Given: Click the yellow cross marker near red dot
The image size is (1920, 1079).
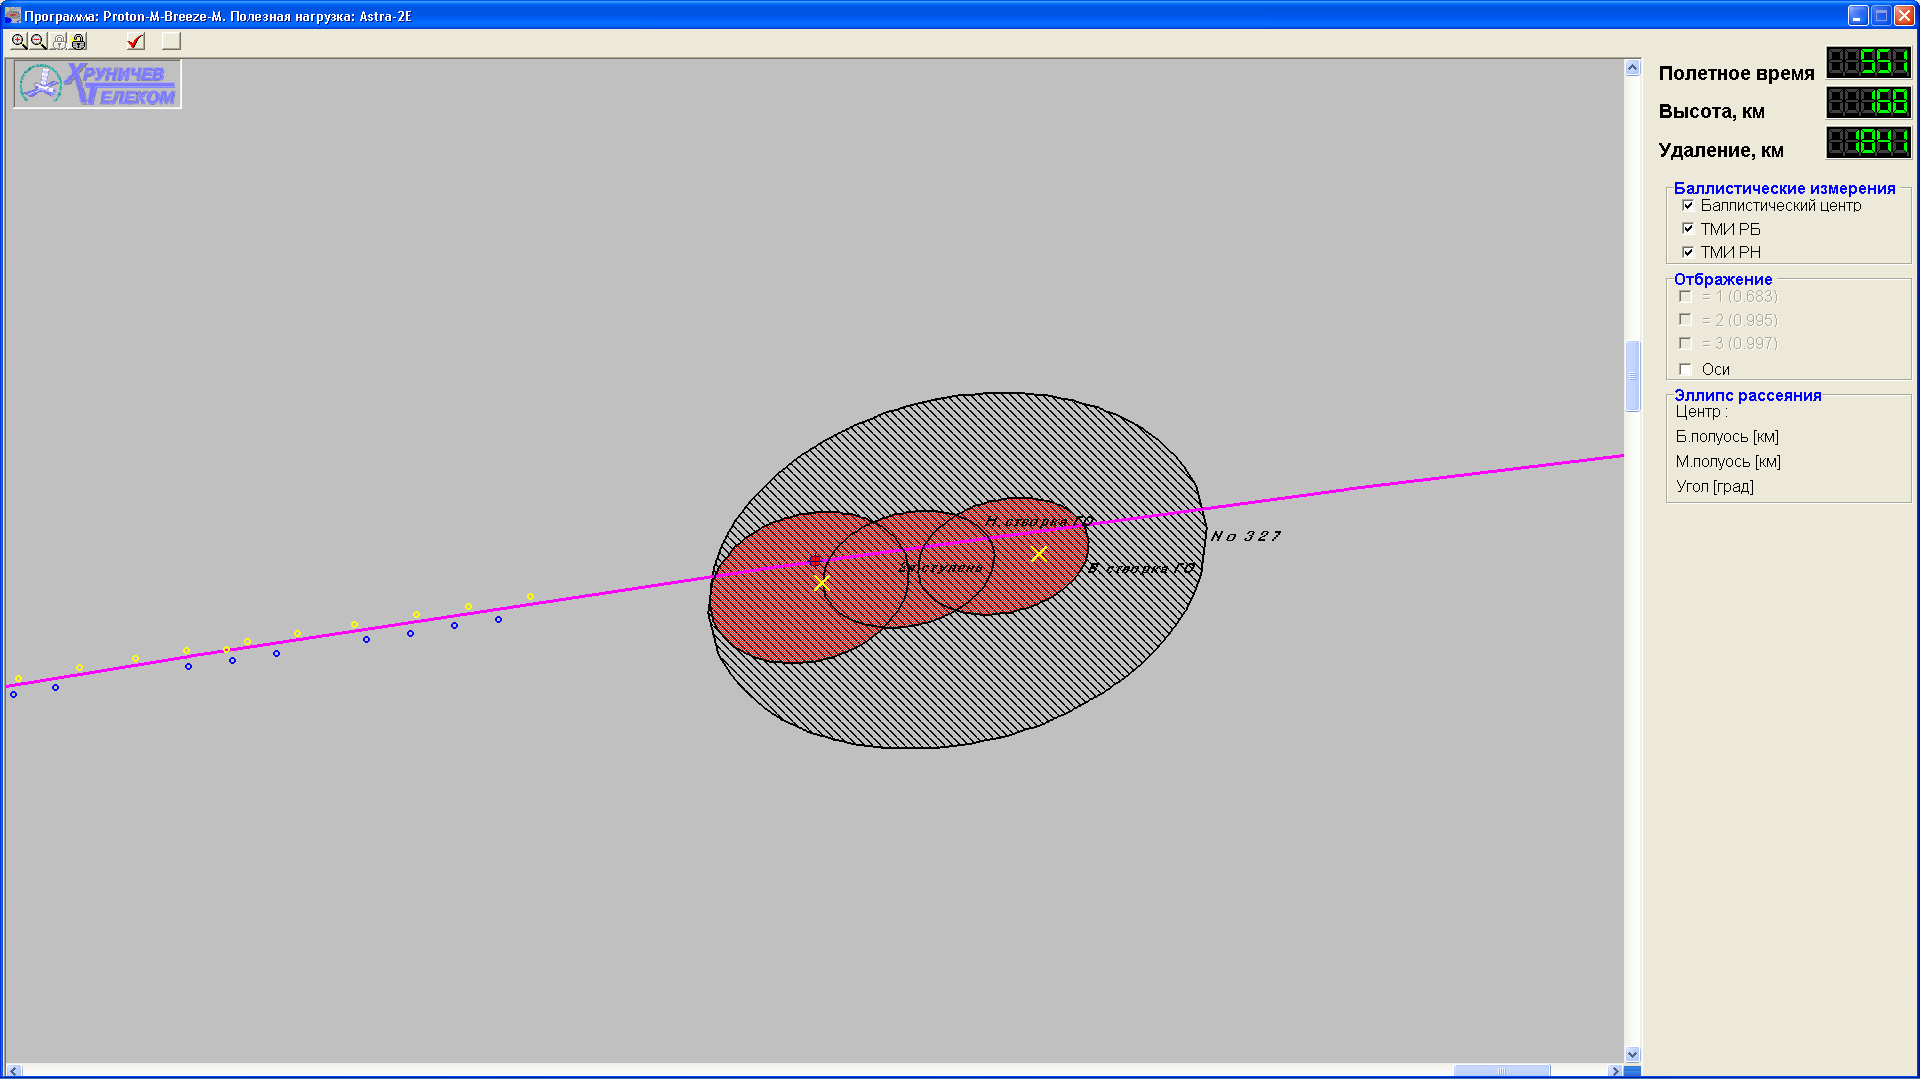Looking at the screenshot, I should (821, 583).
